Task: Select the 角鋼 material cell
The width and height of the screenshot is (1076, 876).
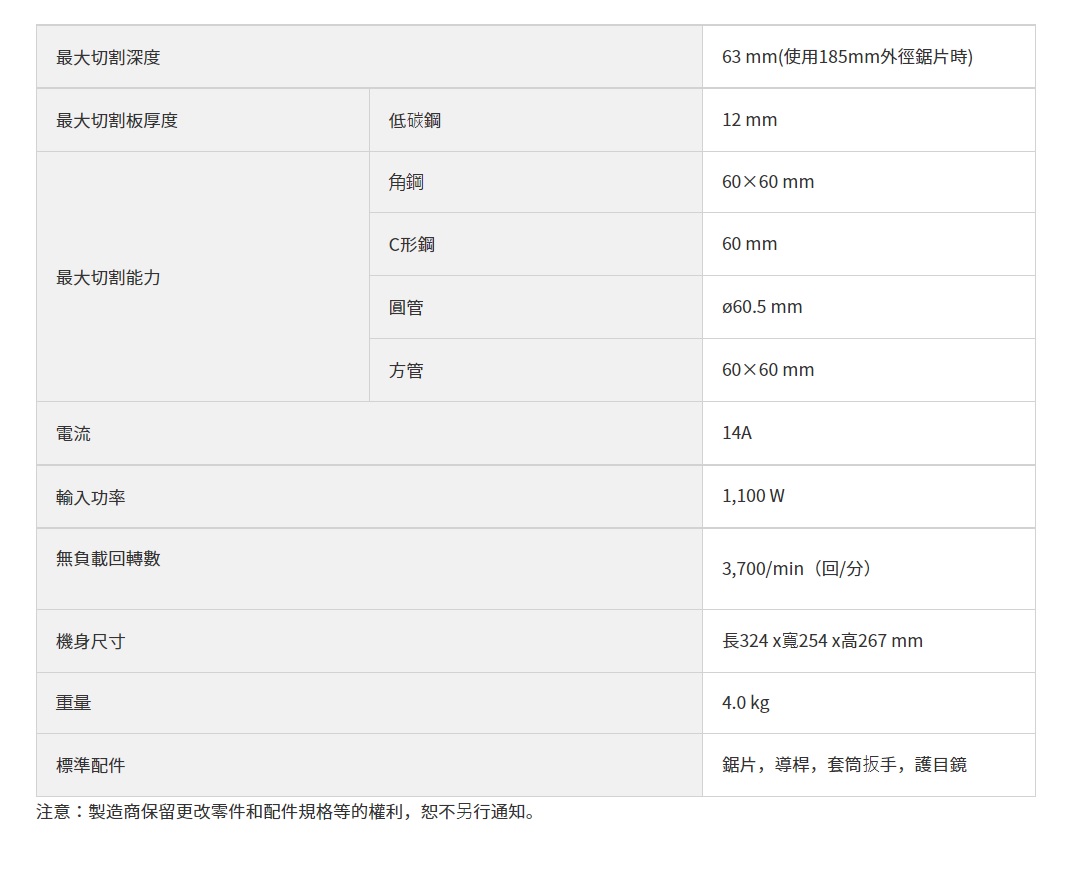Action: (x=406, y=182)
